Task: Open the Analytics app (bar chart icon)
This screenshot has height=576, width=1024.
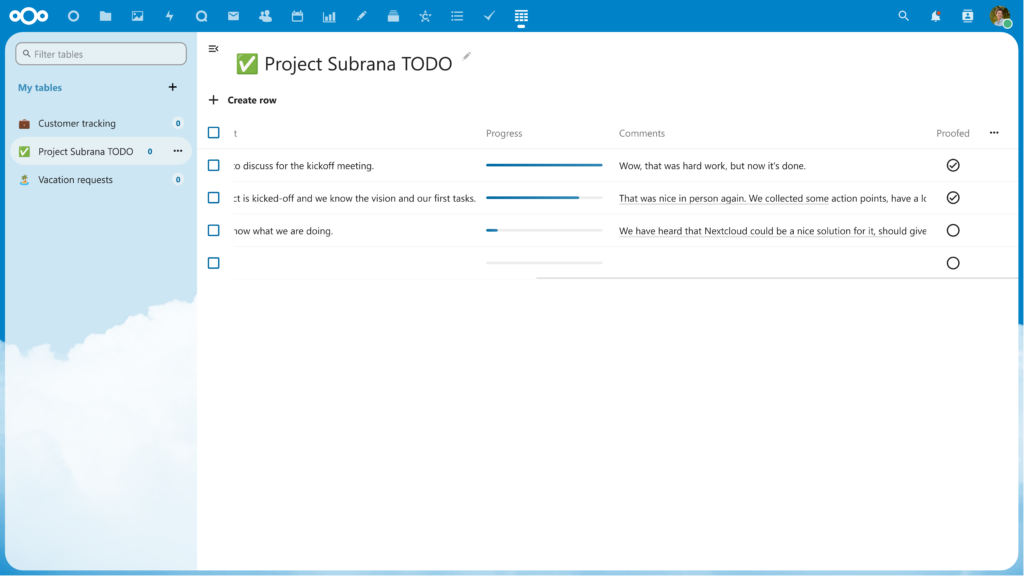Action: click(x=328, y=16)
